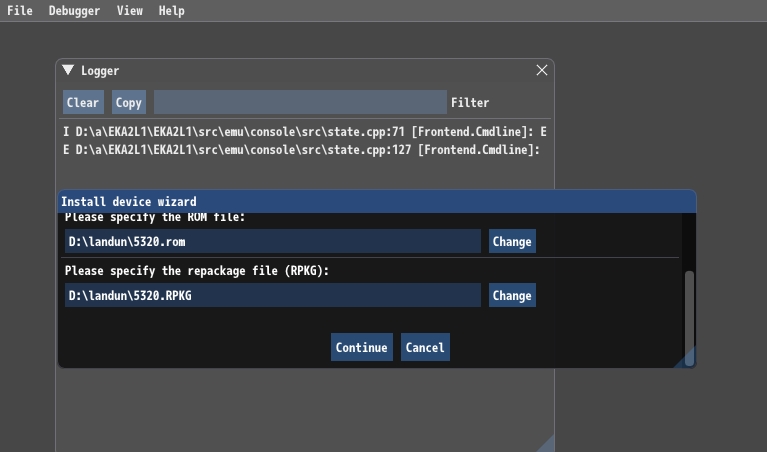Click the Filter label text
The height and width of the screenshot is (452, 767).
[x=470, y=102]
